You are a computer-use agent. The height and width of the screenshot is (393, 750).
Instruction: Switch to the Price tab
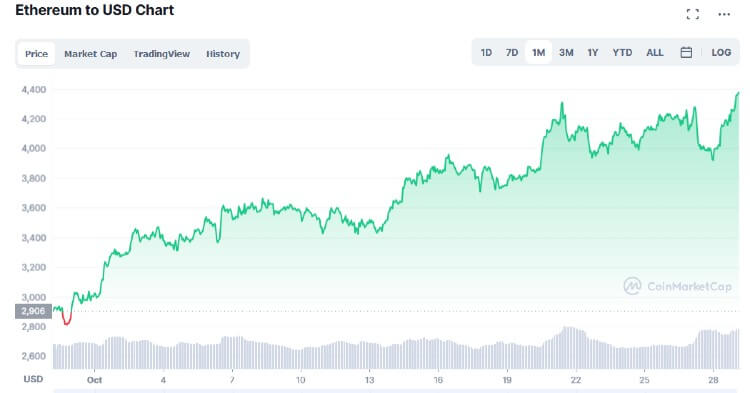click(x=36, y=54)
